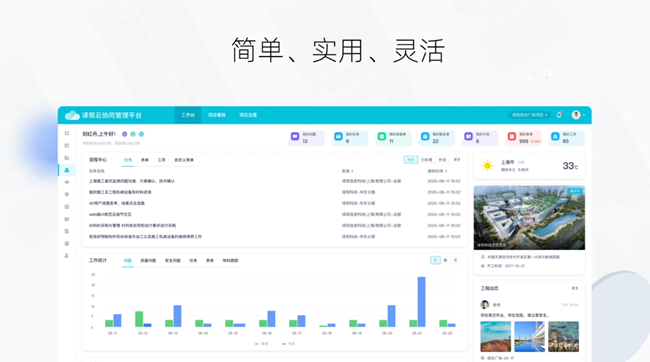Screen dimensions: 650x362
Task: Open the first task row in 流程中心
Action: (274, 181)
